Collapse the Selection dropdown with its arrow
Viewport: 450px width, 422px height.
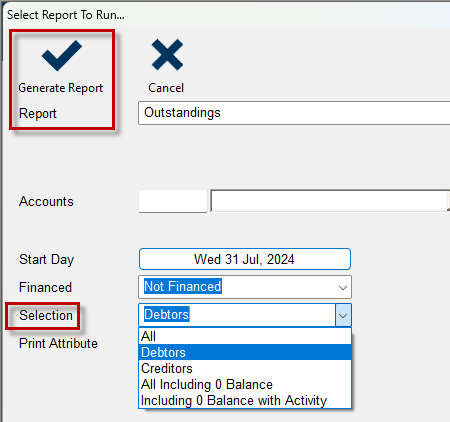(x=343, y=315)
